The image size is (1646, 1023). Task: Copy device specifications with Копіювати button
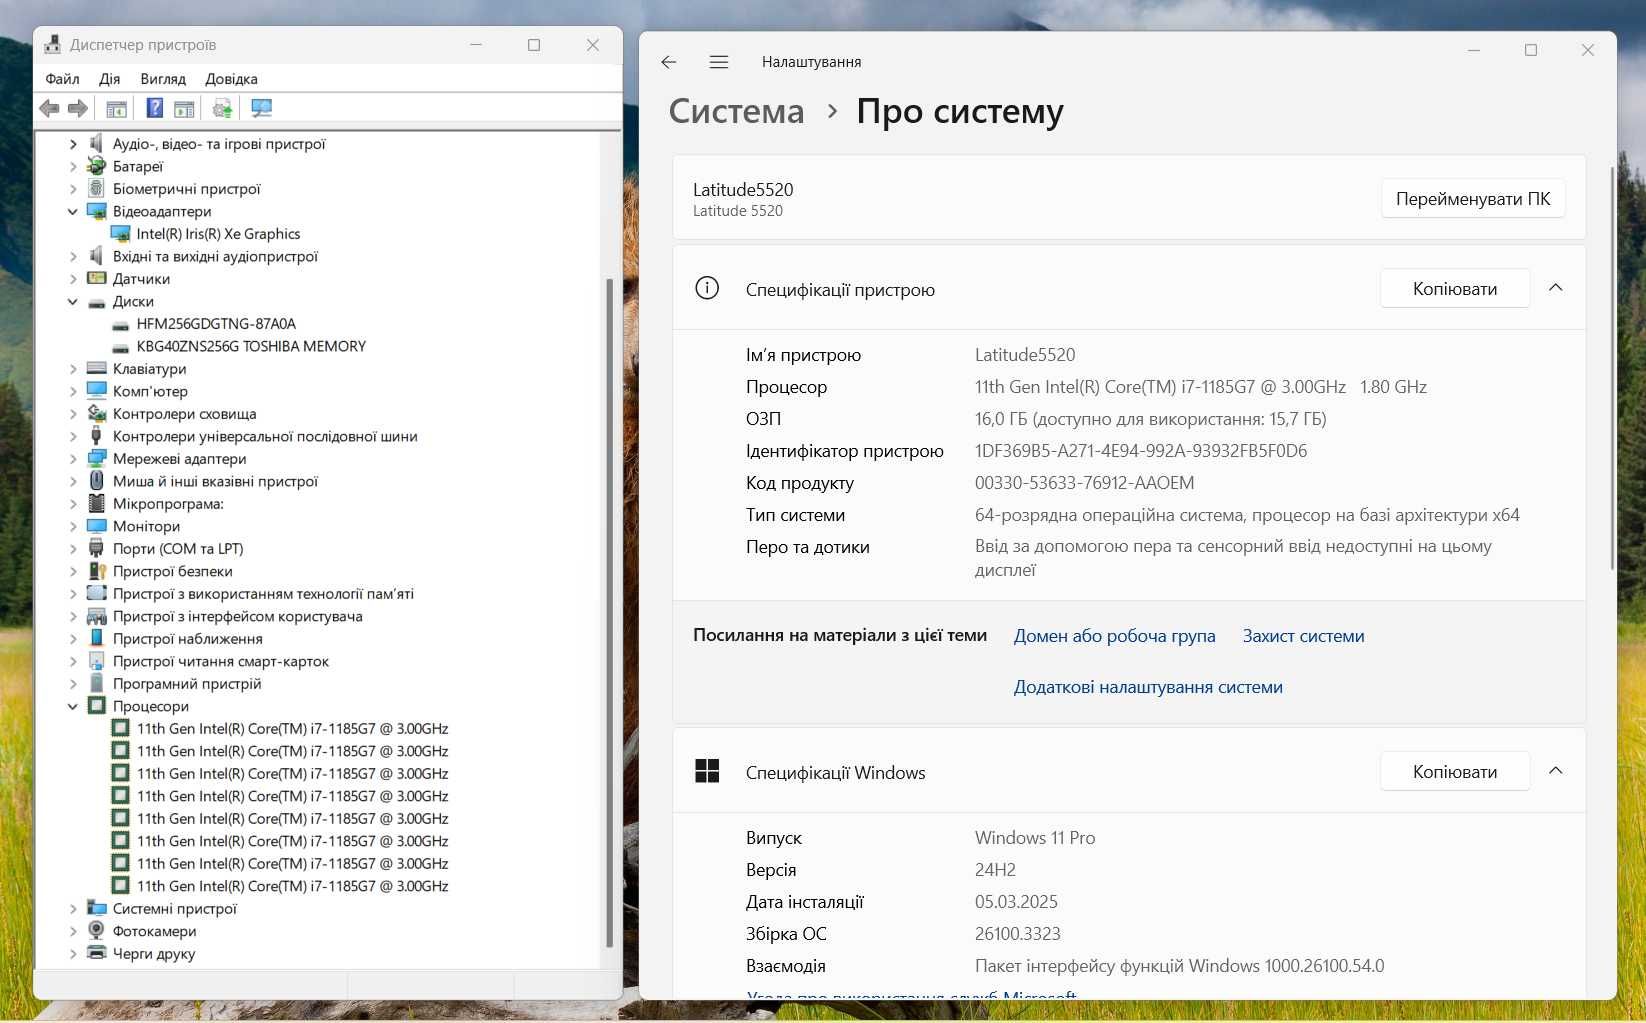click(1455, 289)
